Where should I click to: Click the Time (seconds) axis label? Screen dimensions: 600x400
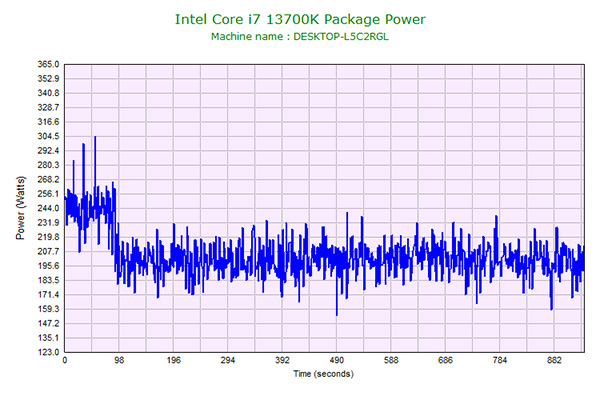pos(323,374)
